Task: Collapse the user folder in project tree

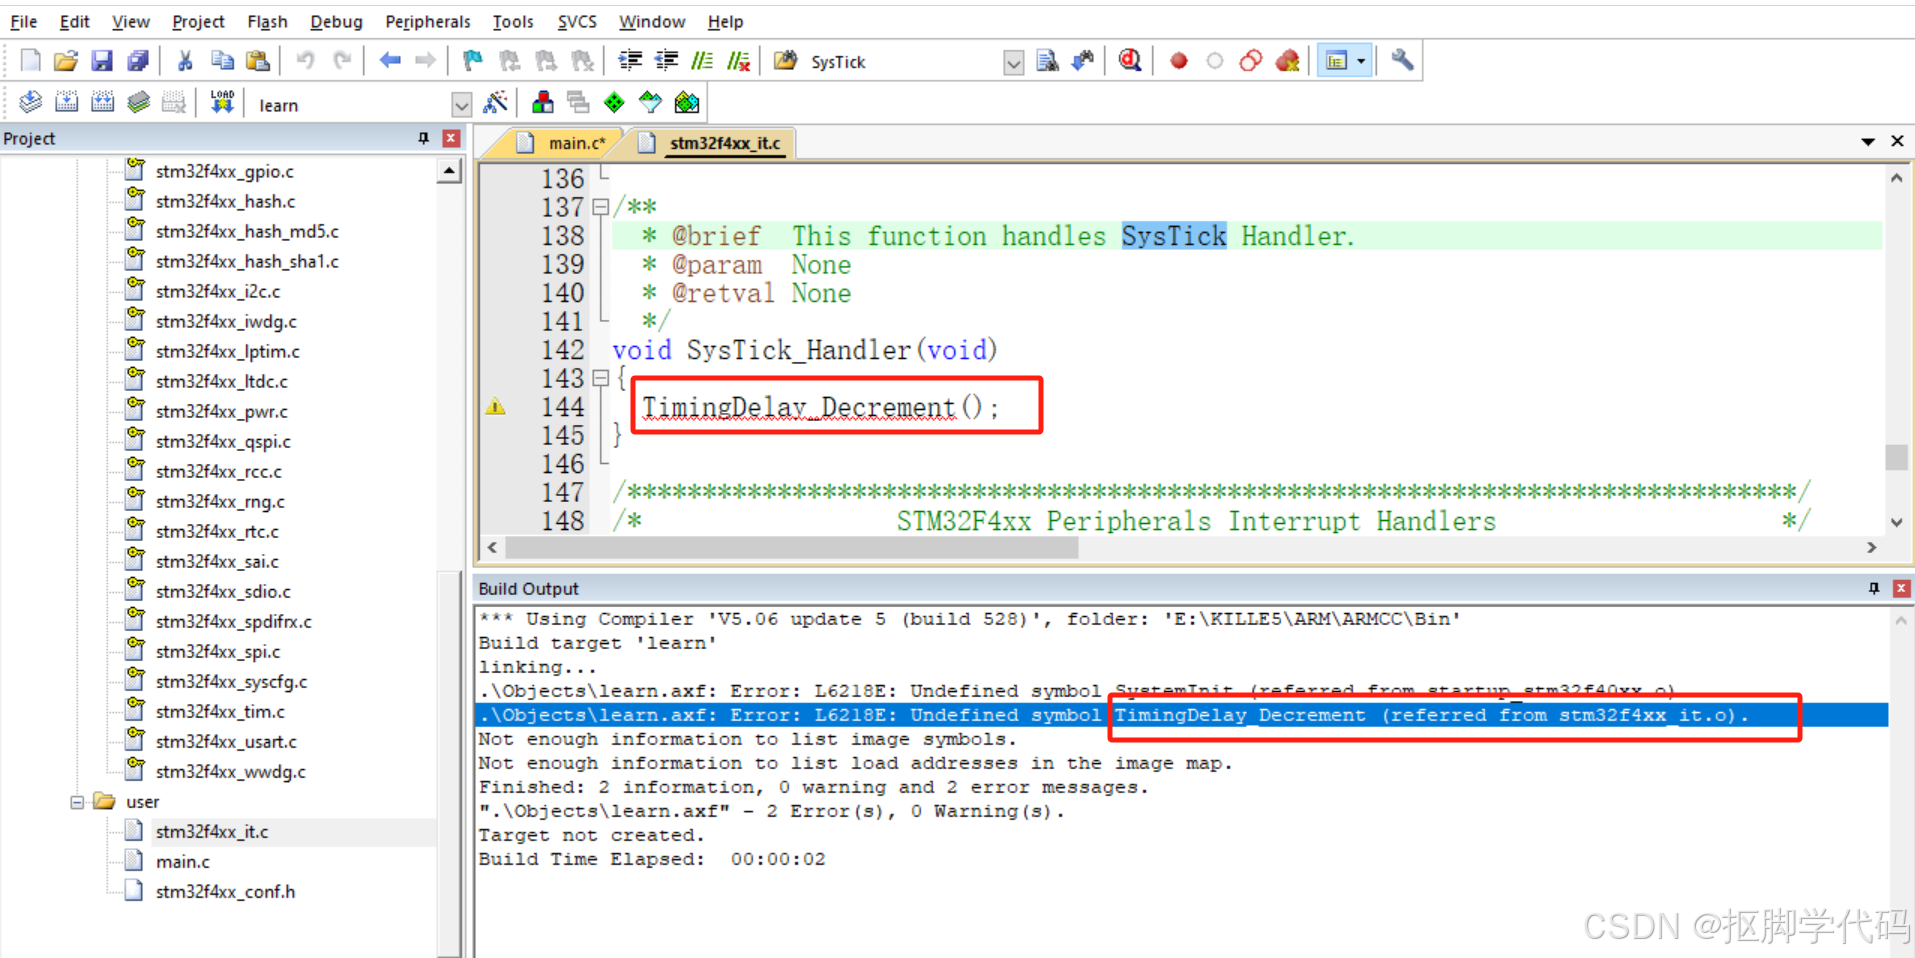Action: pos(77,802)
